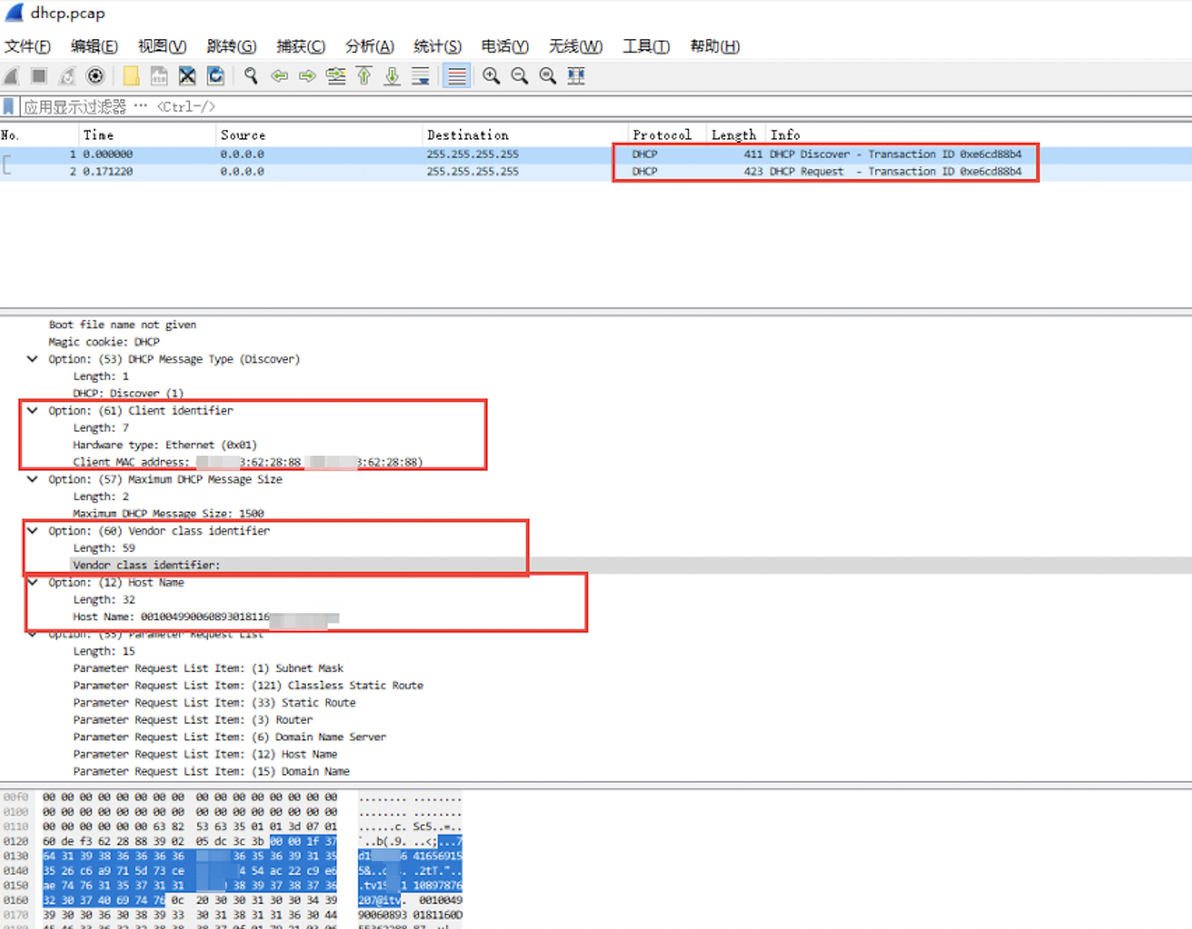This screenshot has height=929, width=1192.
Task: Open the 统计(S) menu
Action: coord(437,46)
